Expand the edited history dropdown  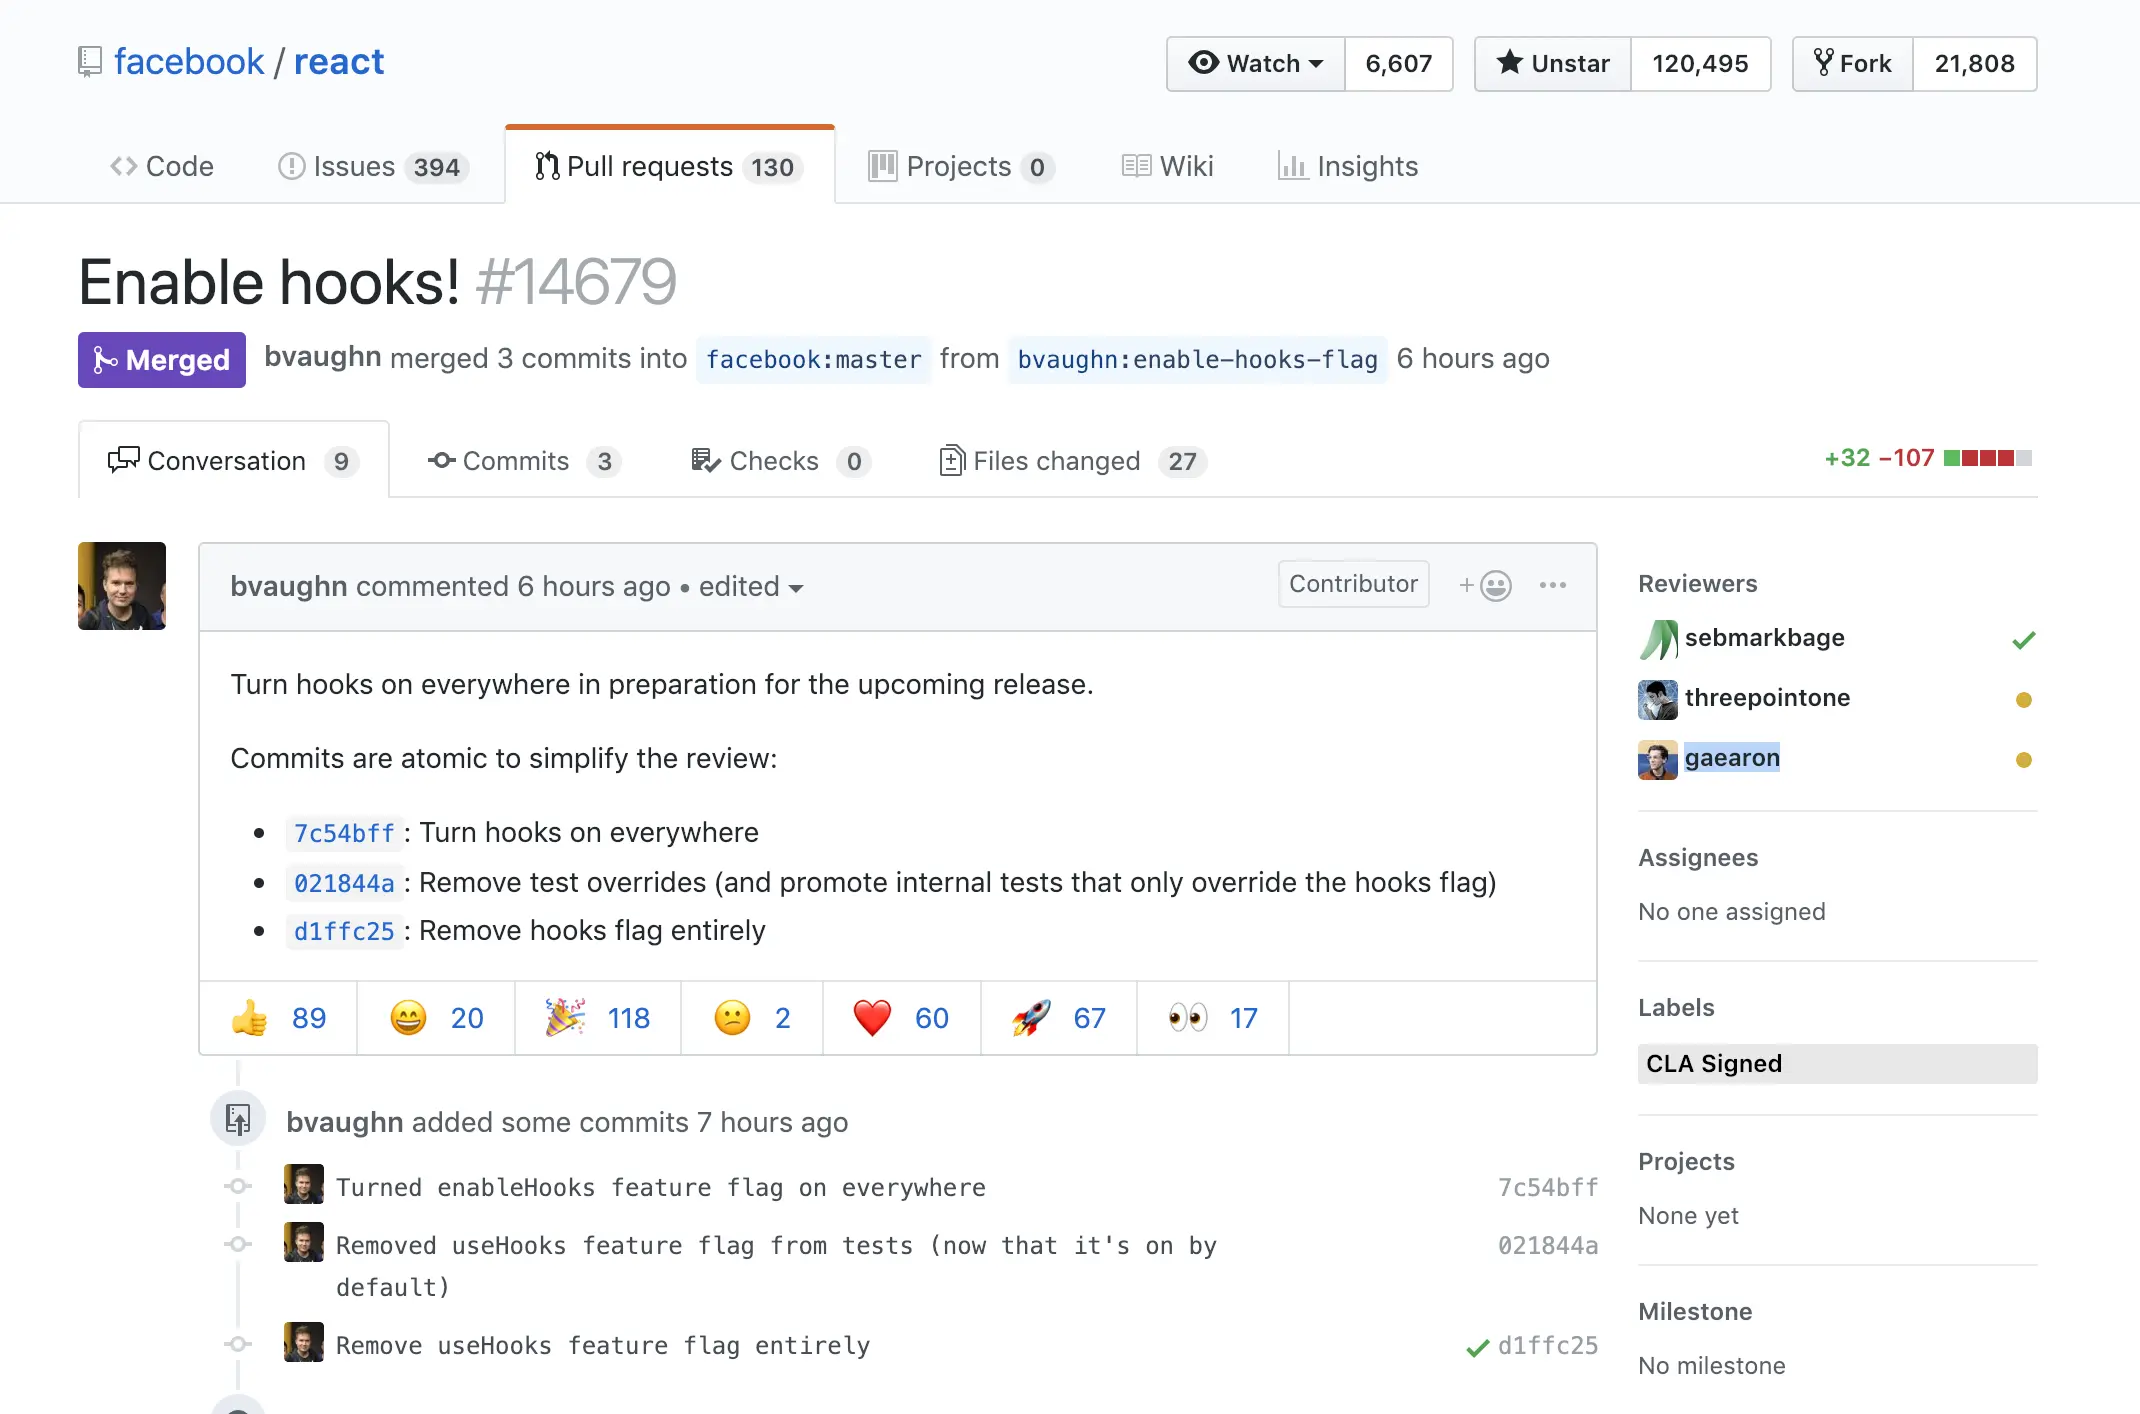[751, 587]
